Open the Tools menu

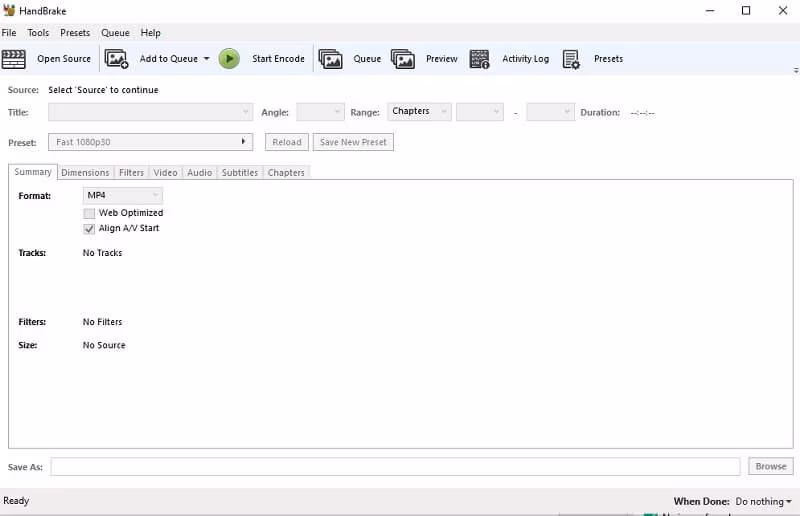[x=38, y=33]
